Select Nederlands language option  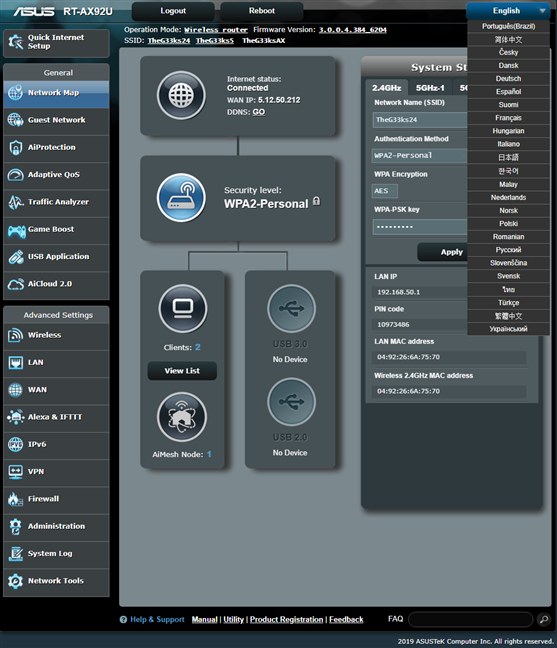pos(508,197)
